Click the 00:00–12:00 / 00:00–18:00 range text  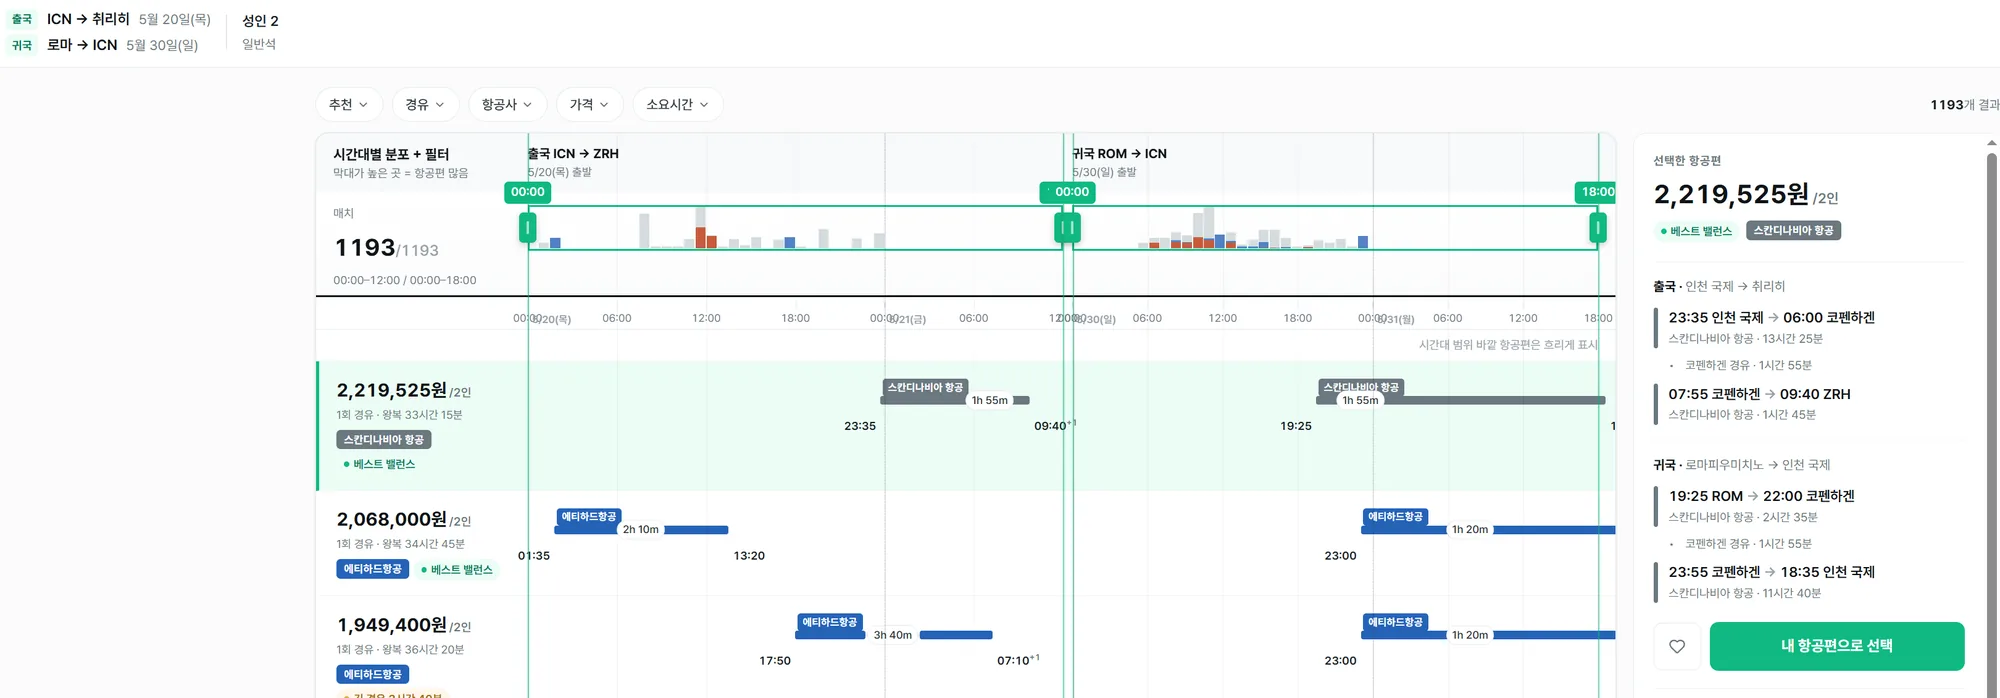(405, 281)
